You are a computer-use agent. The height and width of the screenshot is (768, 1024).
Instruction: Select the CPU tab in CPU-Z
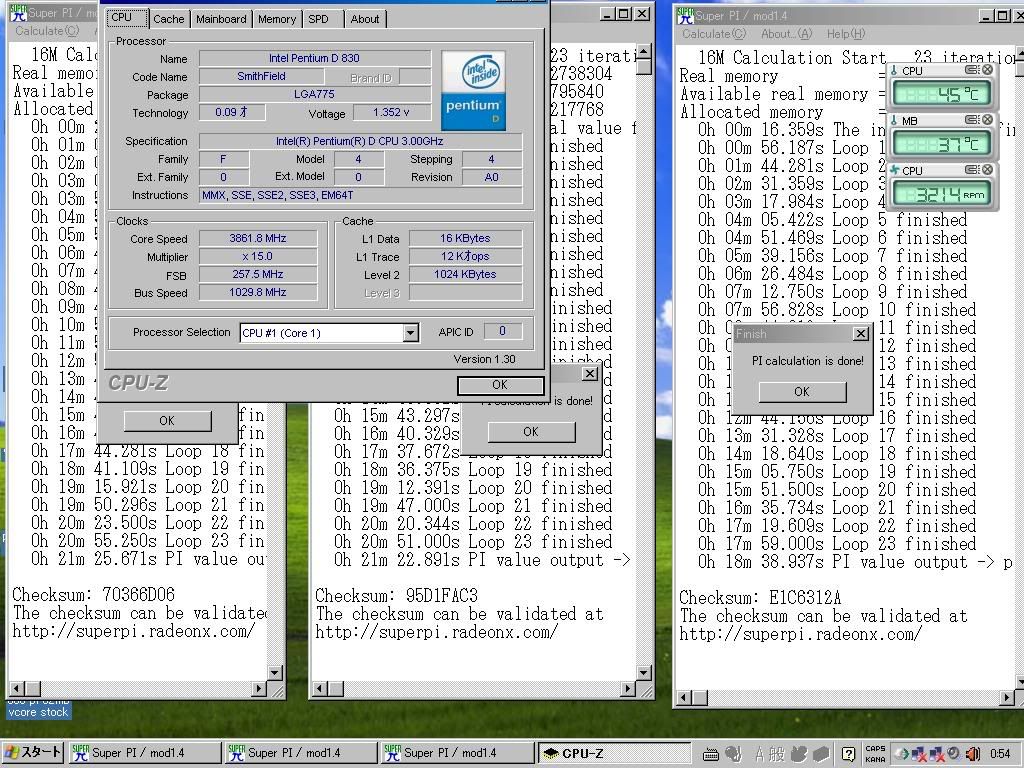coord(127,18)
